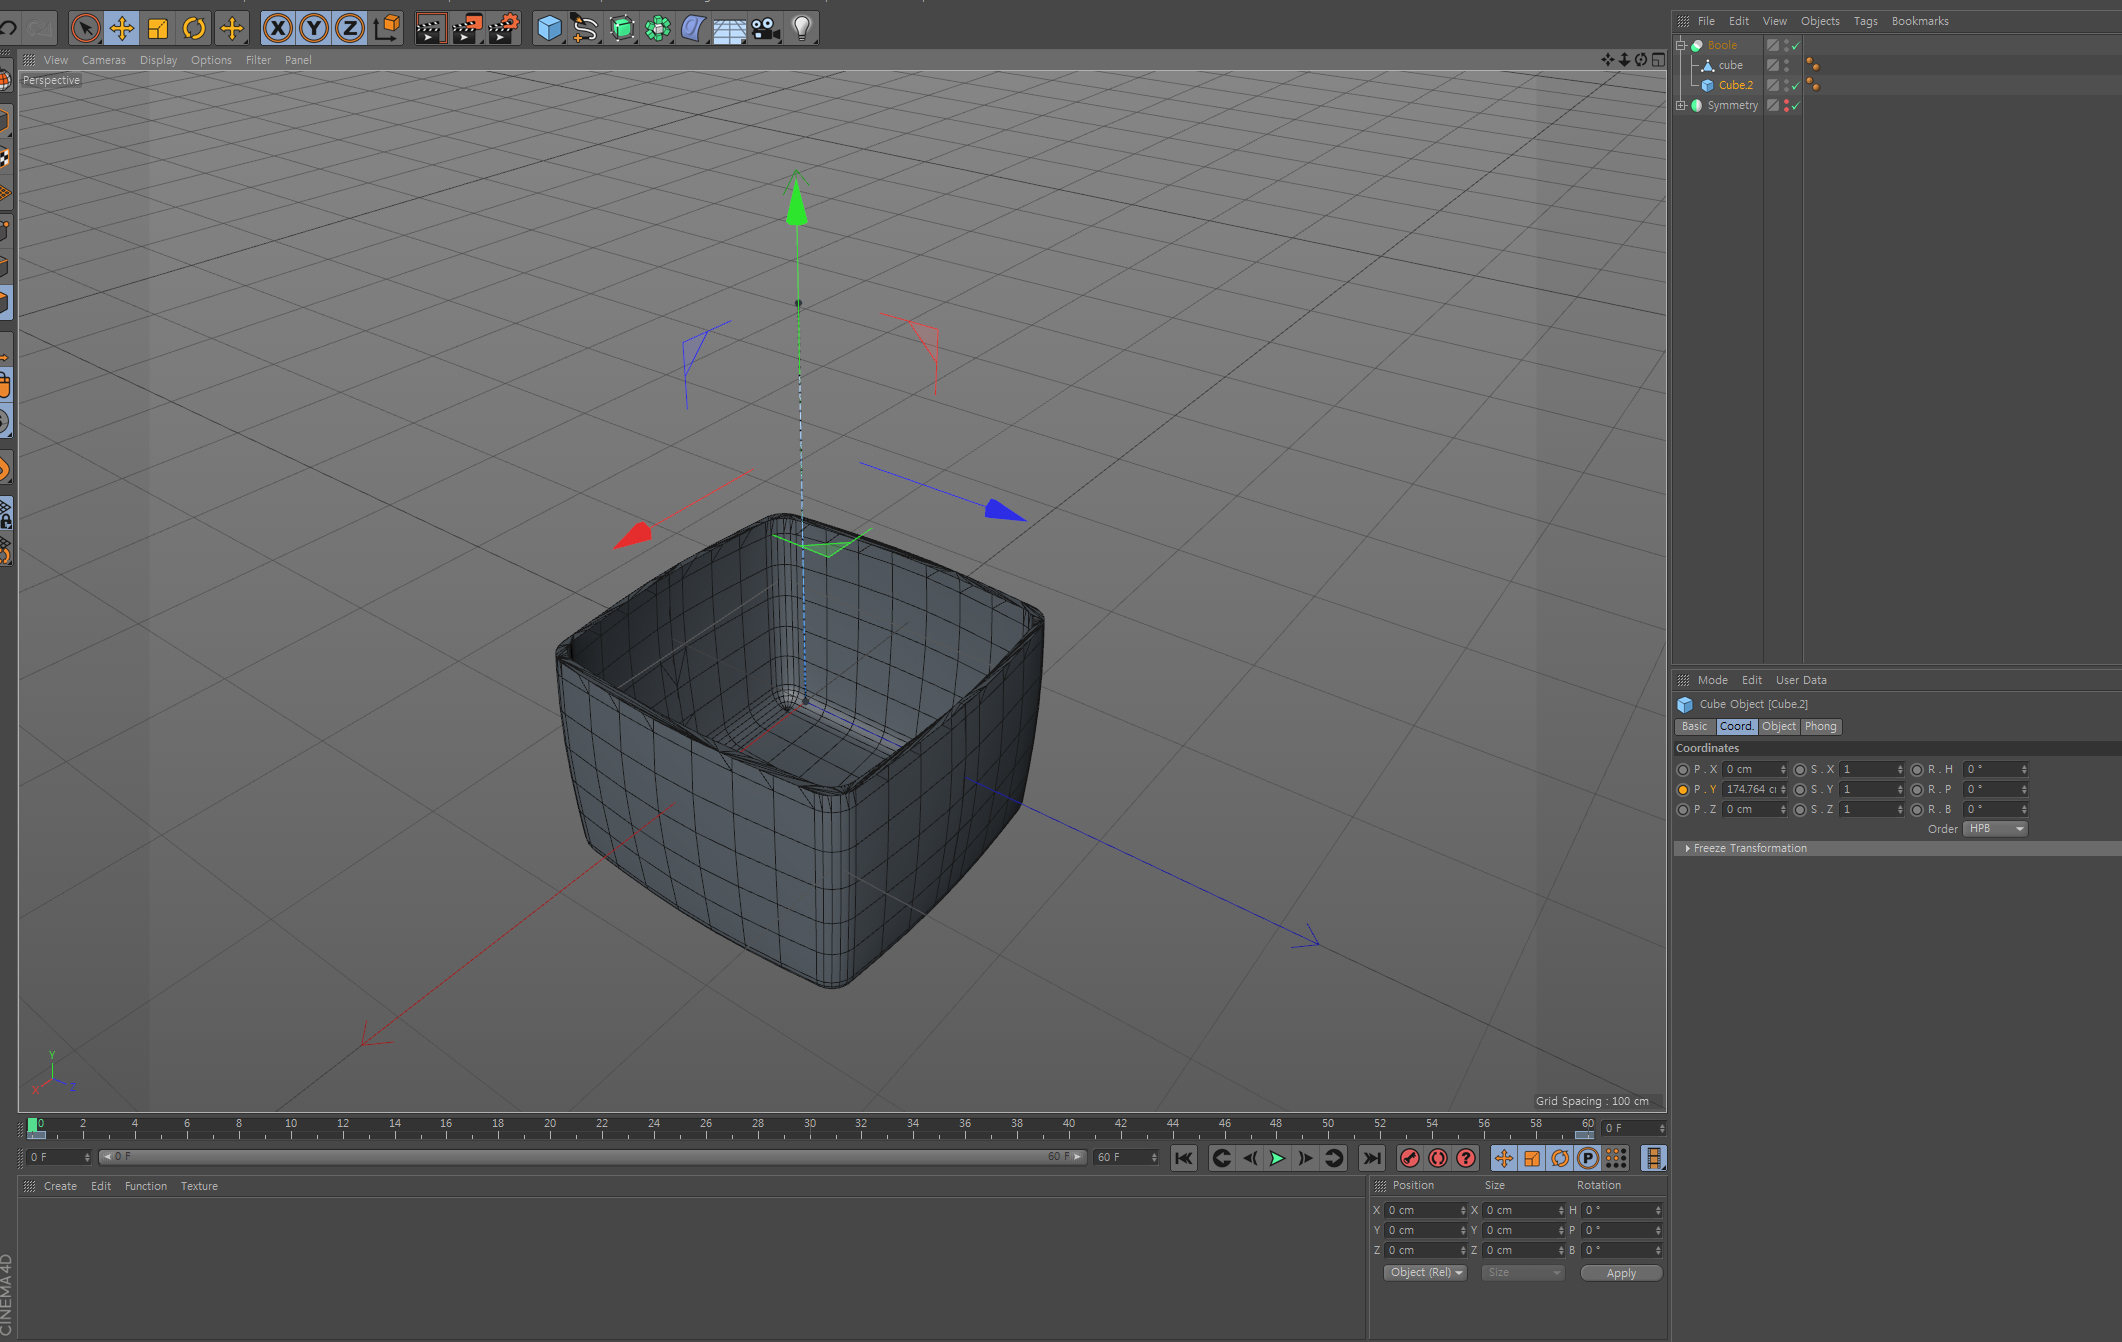Open the filmstrip timeline layout button
2122x1342 pixels.
coord(1654,1158)
